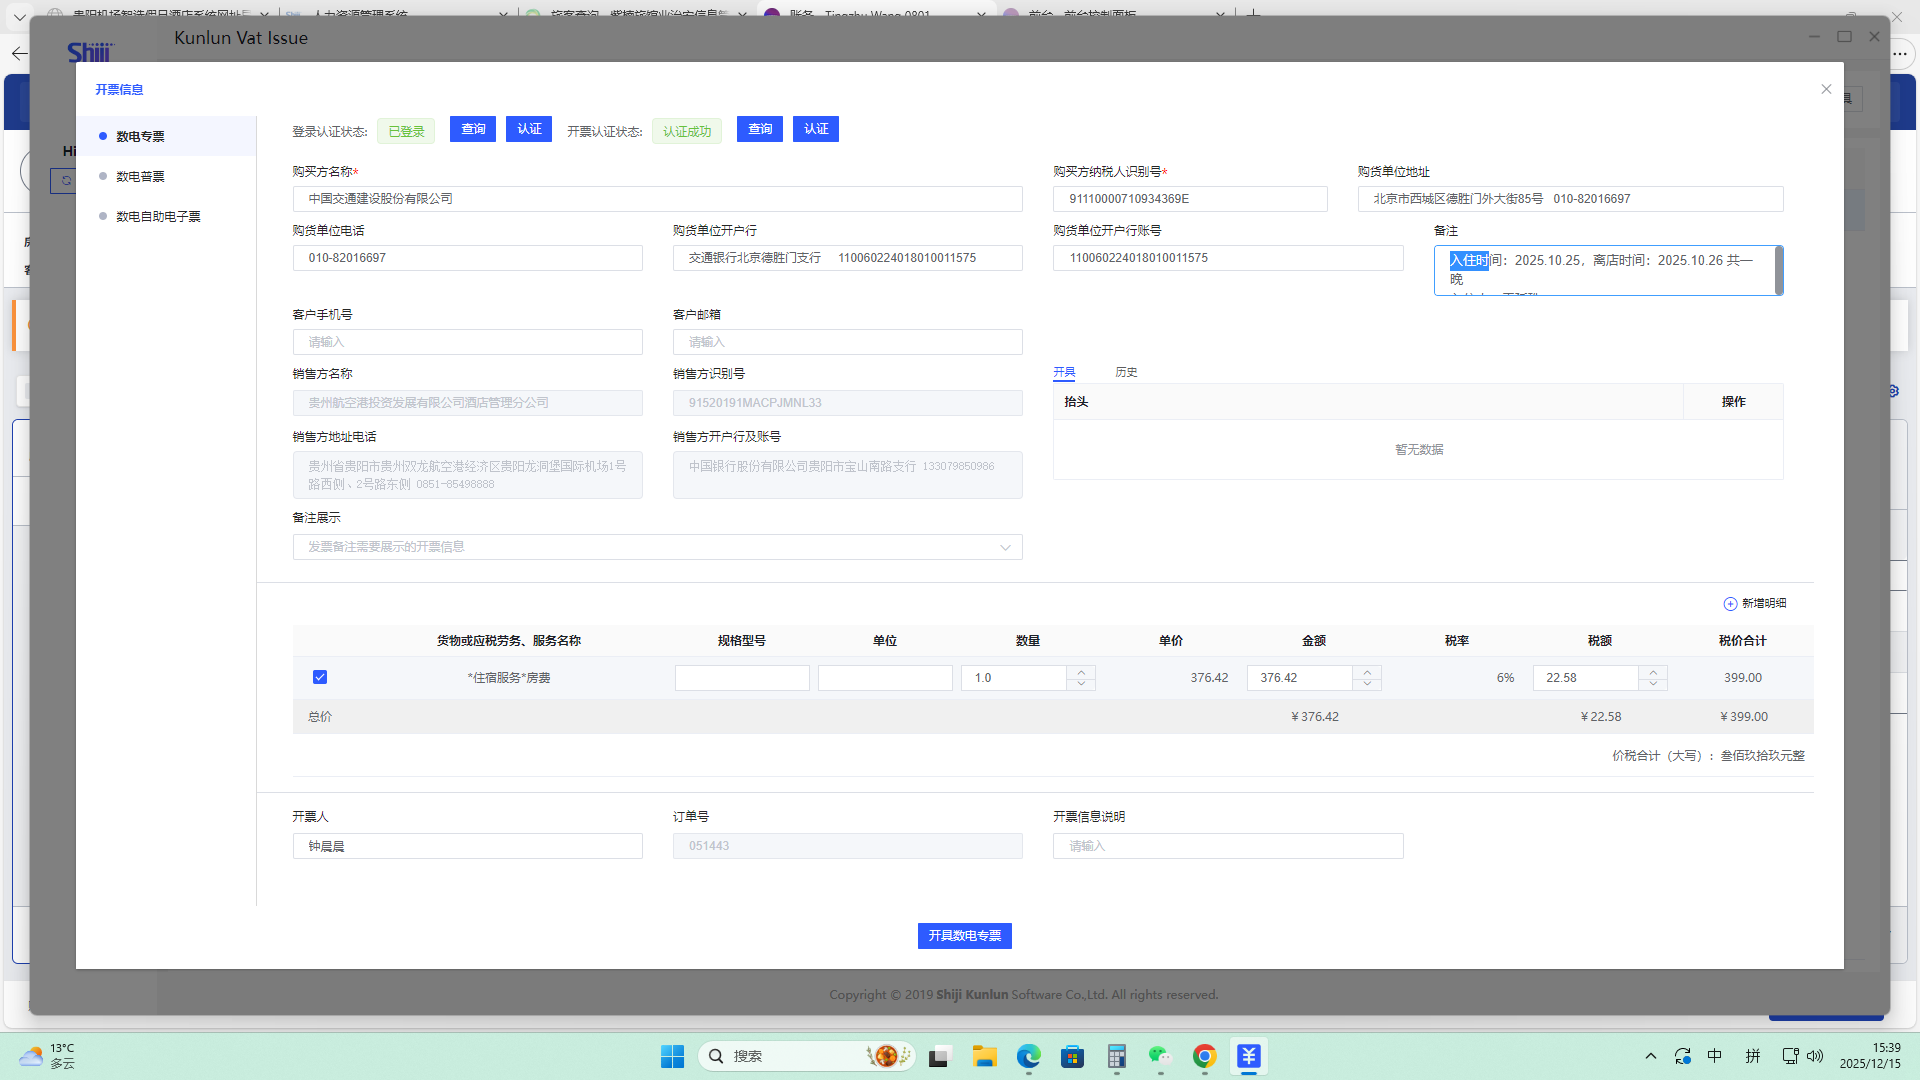The image size is (1920, 1080).
Task: Switch to the 历史 tab
Action: tap(1126, 372)
